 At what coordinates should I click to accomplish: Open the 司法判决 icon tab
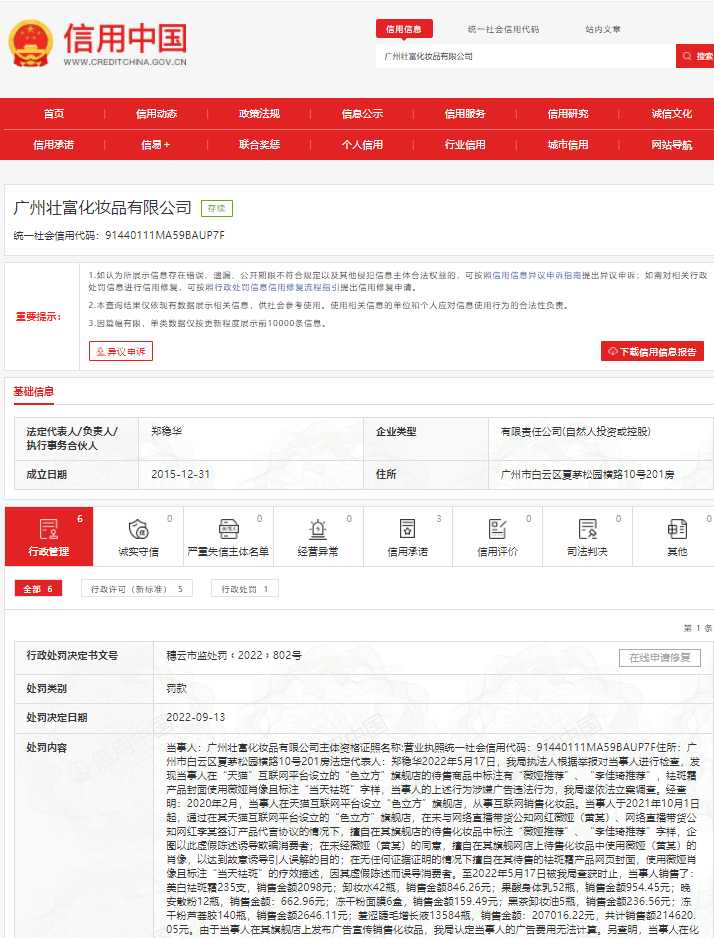[587, 537]
